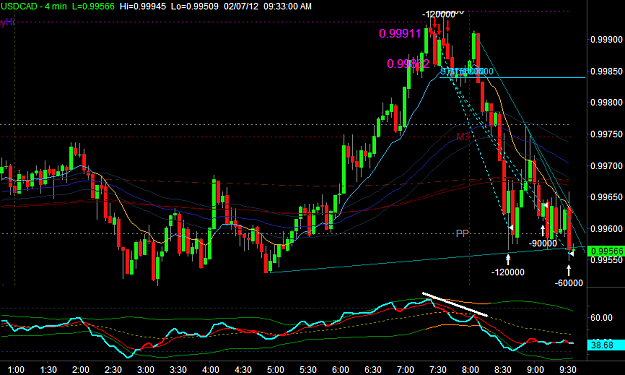Click the Hi=0.99945 value in the header
This screenshot has height=375, width=625.
pos(142,6)
